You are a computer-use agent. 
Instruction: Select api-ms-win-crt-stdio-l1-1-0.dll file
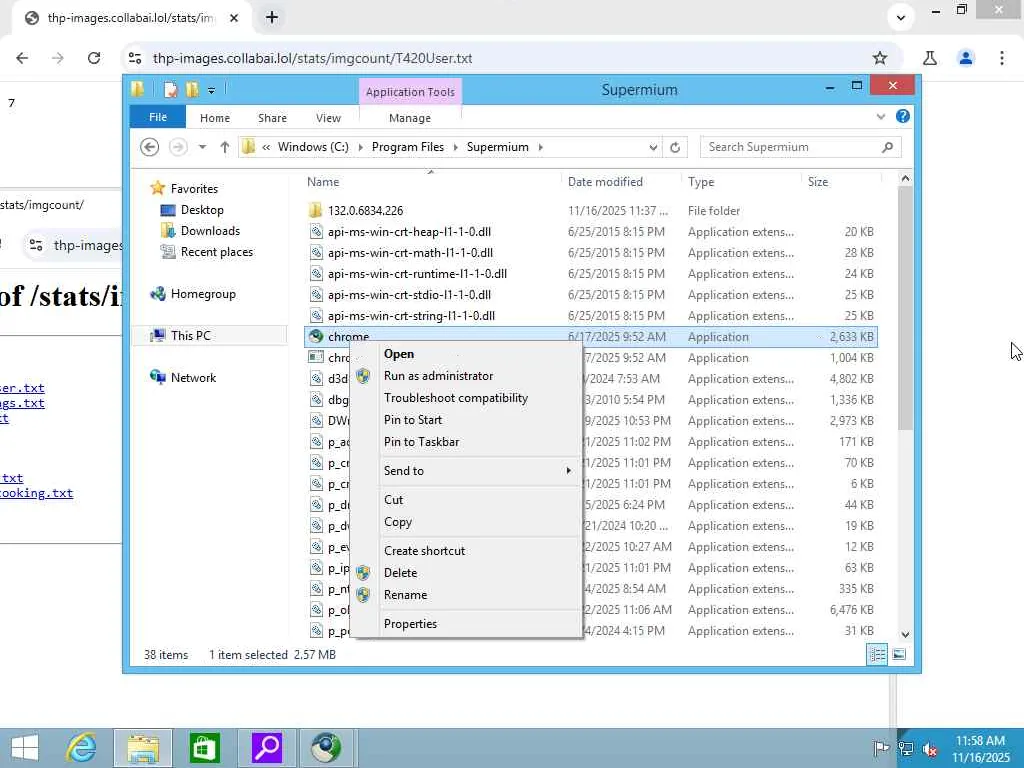pyautogui.click(x=409, y=295)
